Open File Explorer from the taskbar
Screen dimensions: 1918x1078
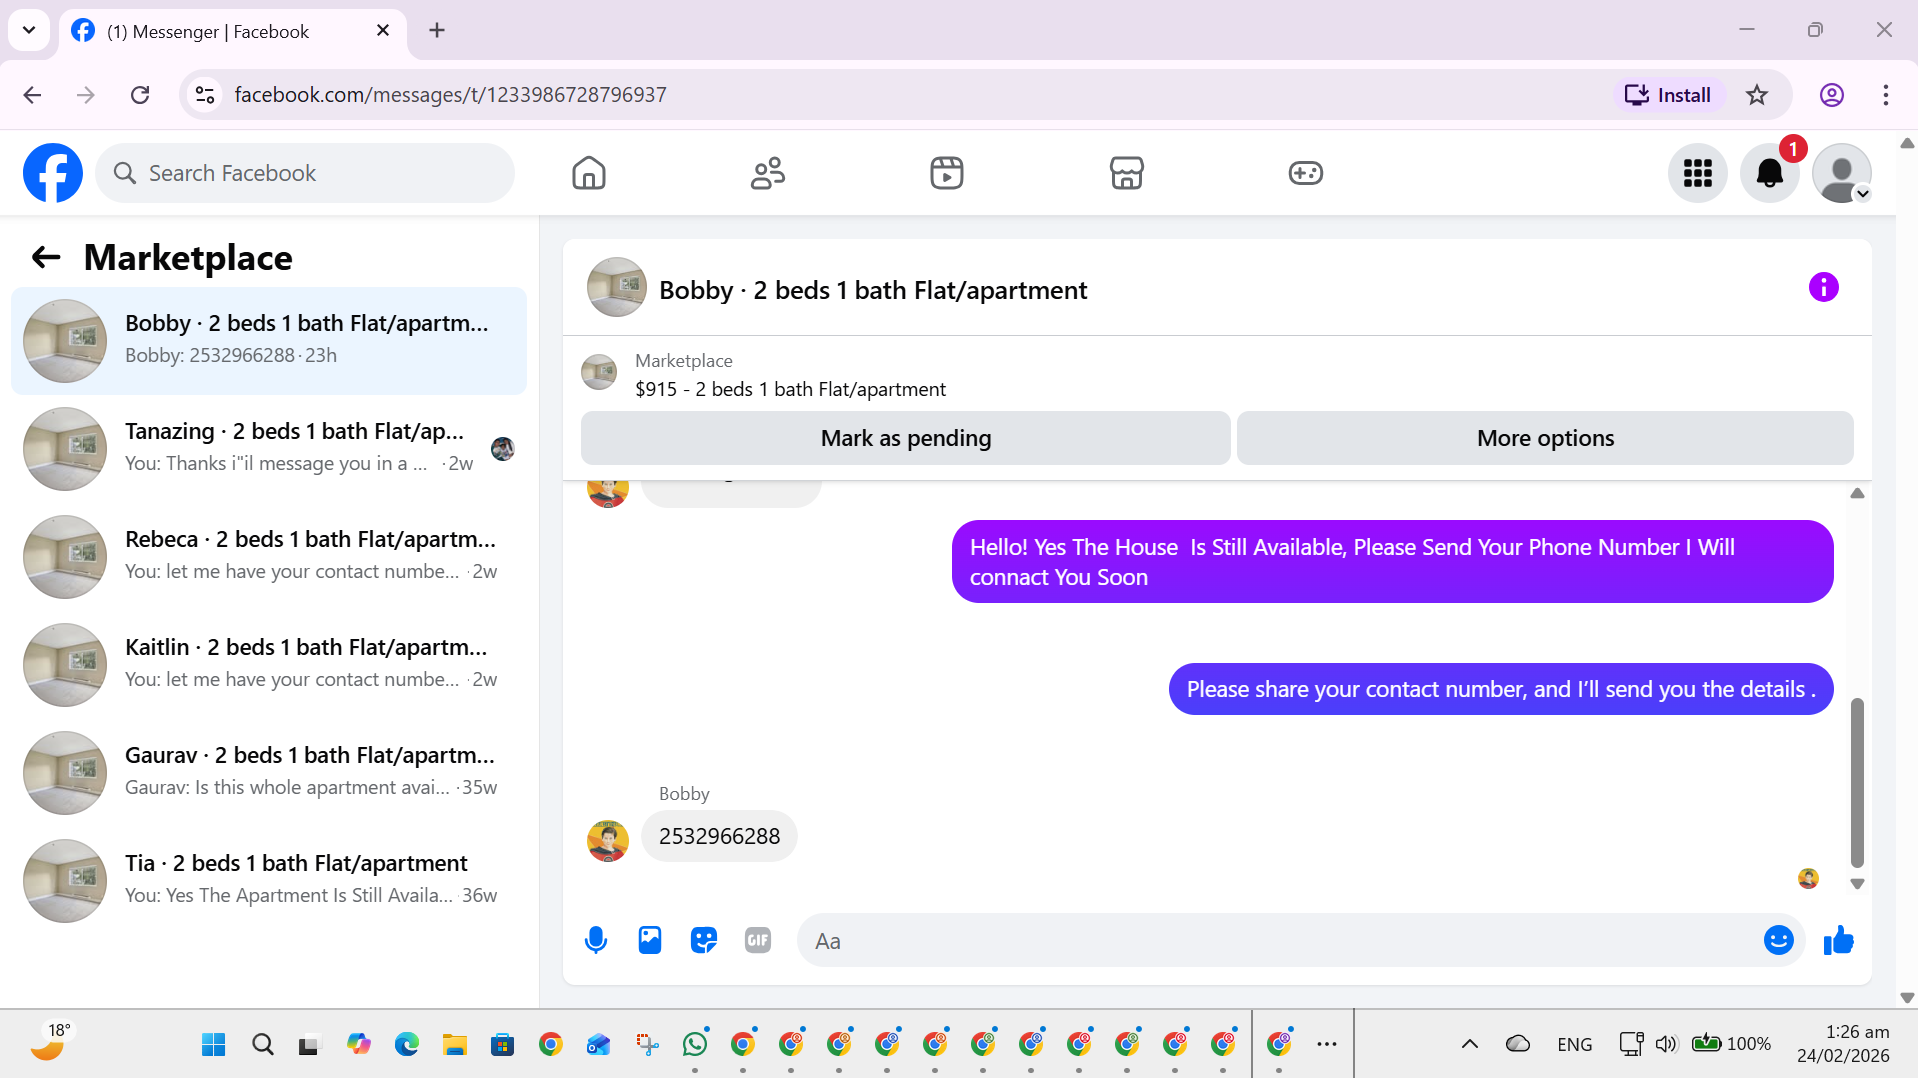pyautogui.click(x=455, y=1045)
